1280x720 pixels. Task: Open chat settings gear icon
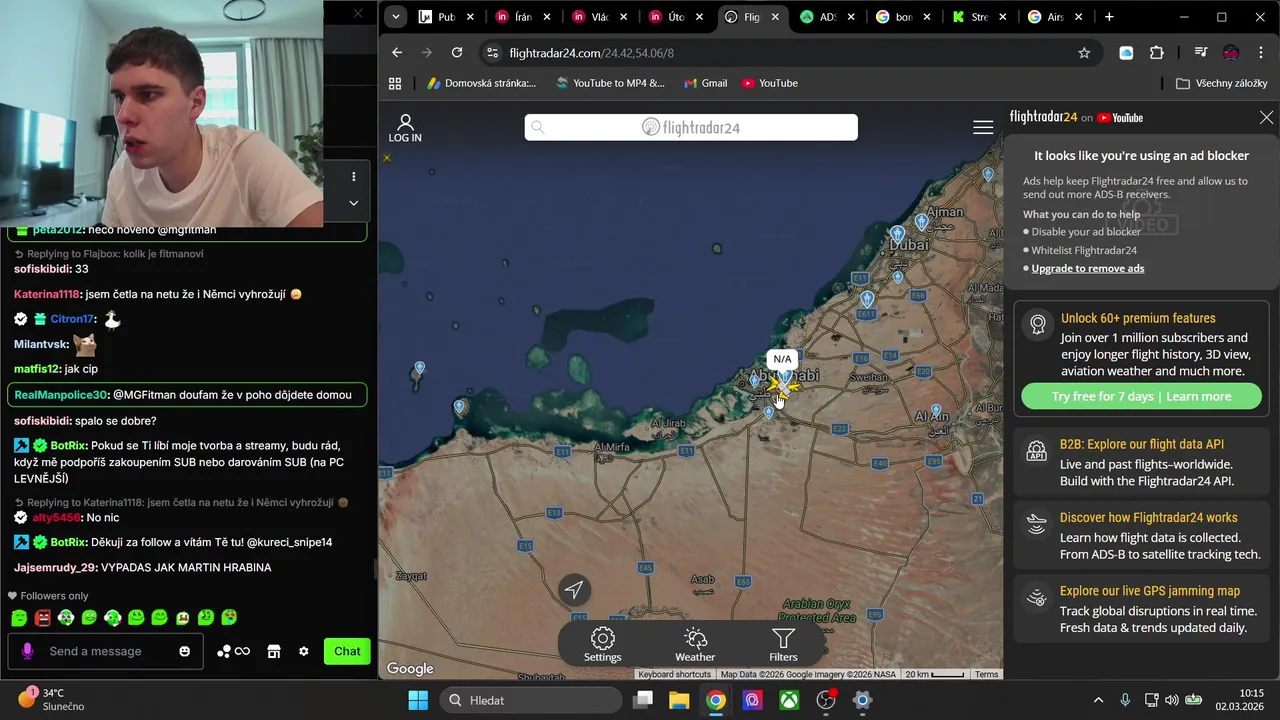(x=304, y=651)
